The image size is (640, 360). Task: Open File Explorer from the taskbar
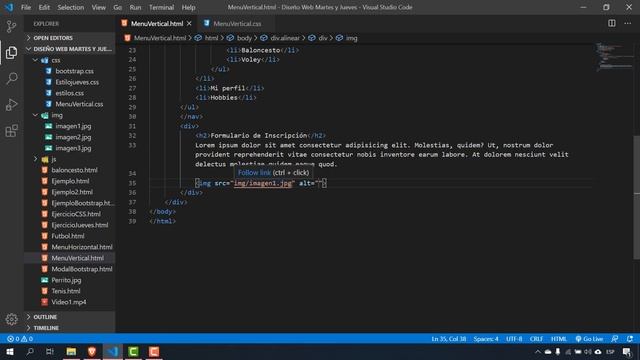tap(71, 351)
